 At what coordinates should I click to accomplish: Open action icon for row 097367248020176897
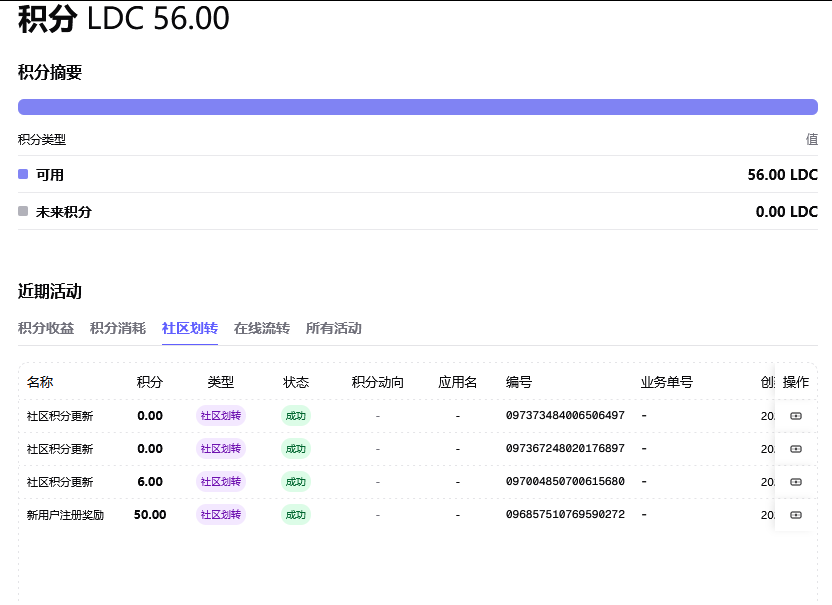[x=795, y=449]
